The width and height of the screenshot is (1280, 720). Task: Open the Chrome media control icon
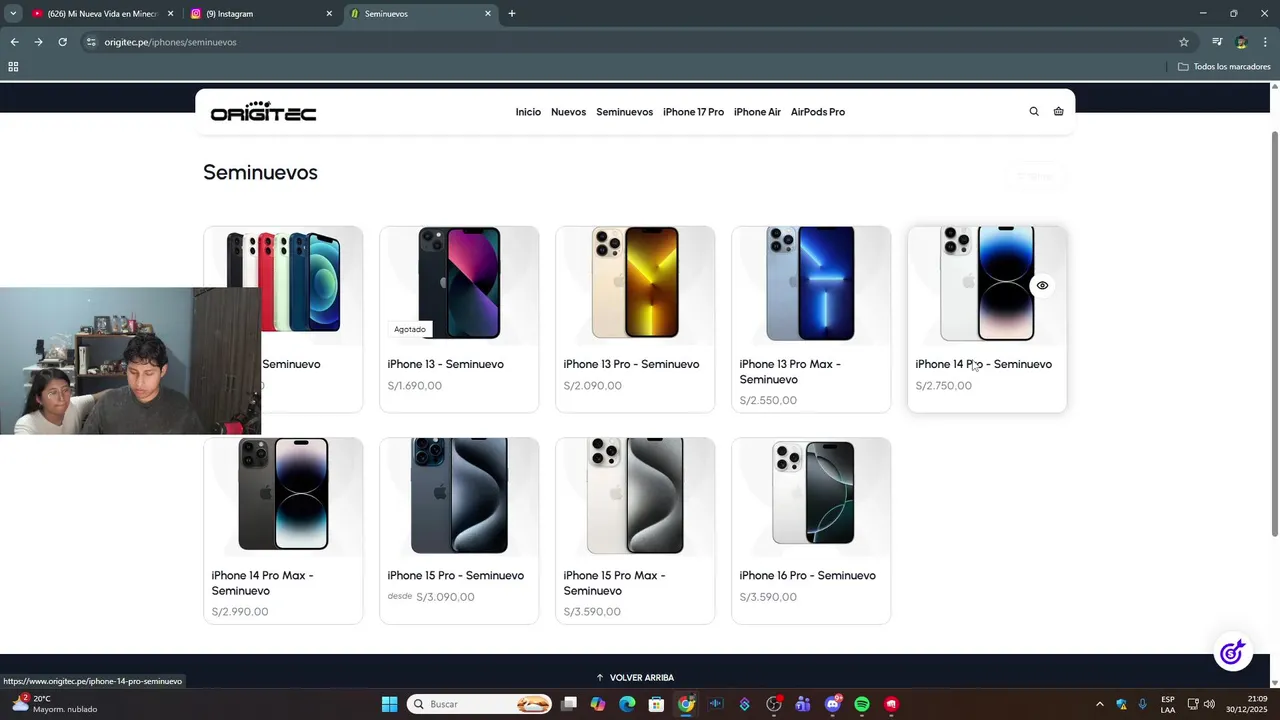(1217, 42)
